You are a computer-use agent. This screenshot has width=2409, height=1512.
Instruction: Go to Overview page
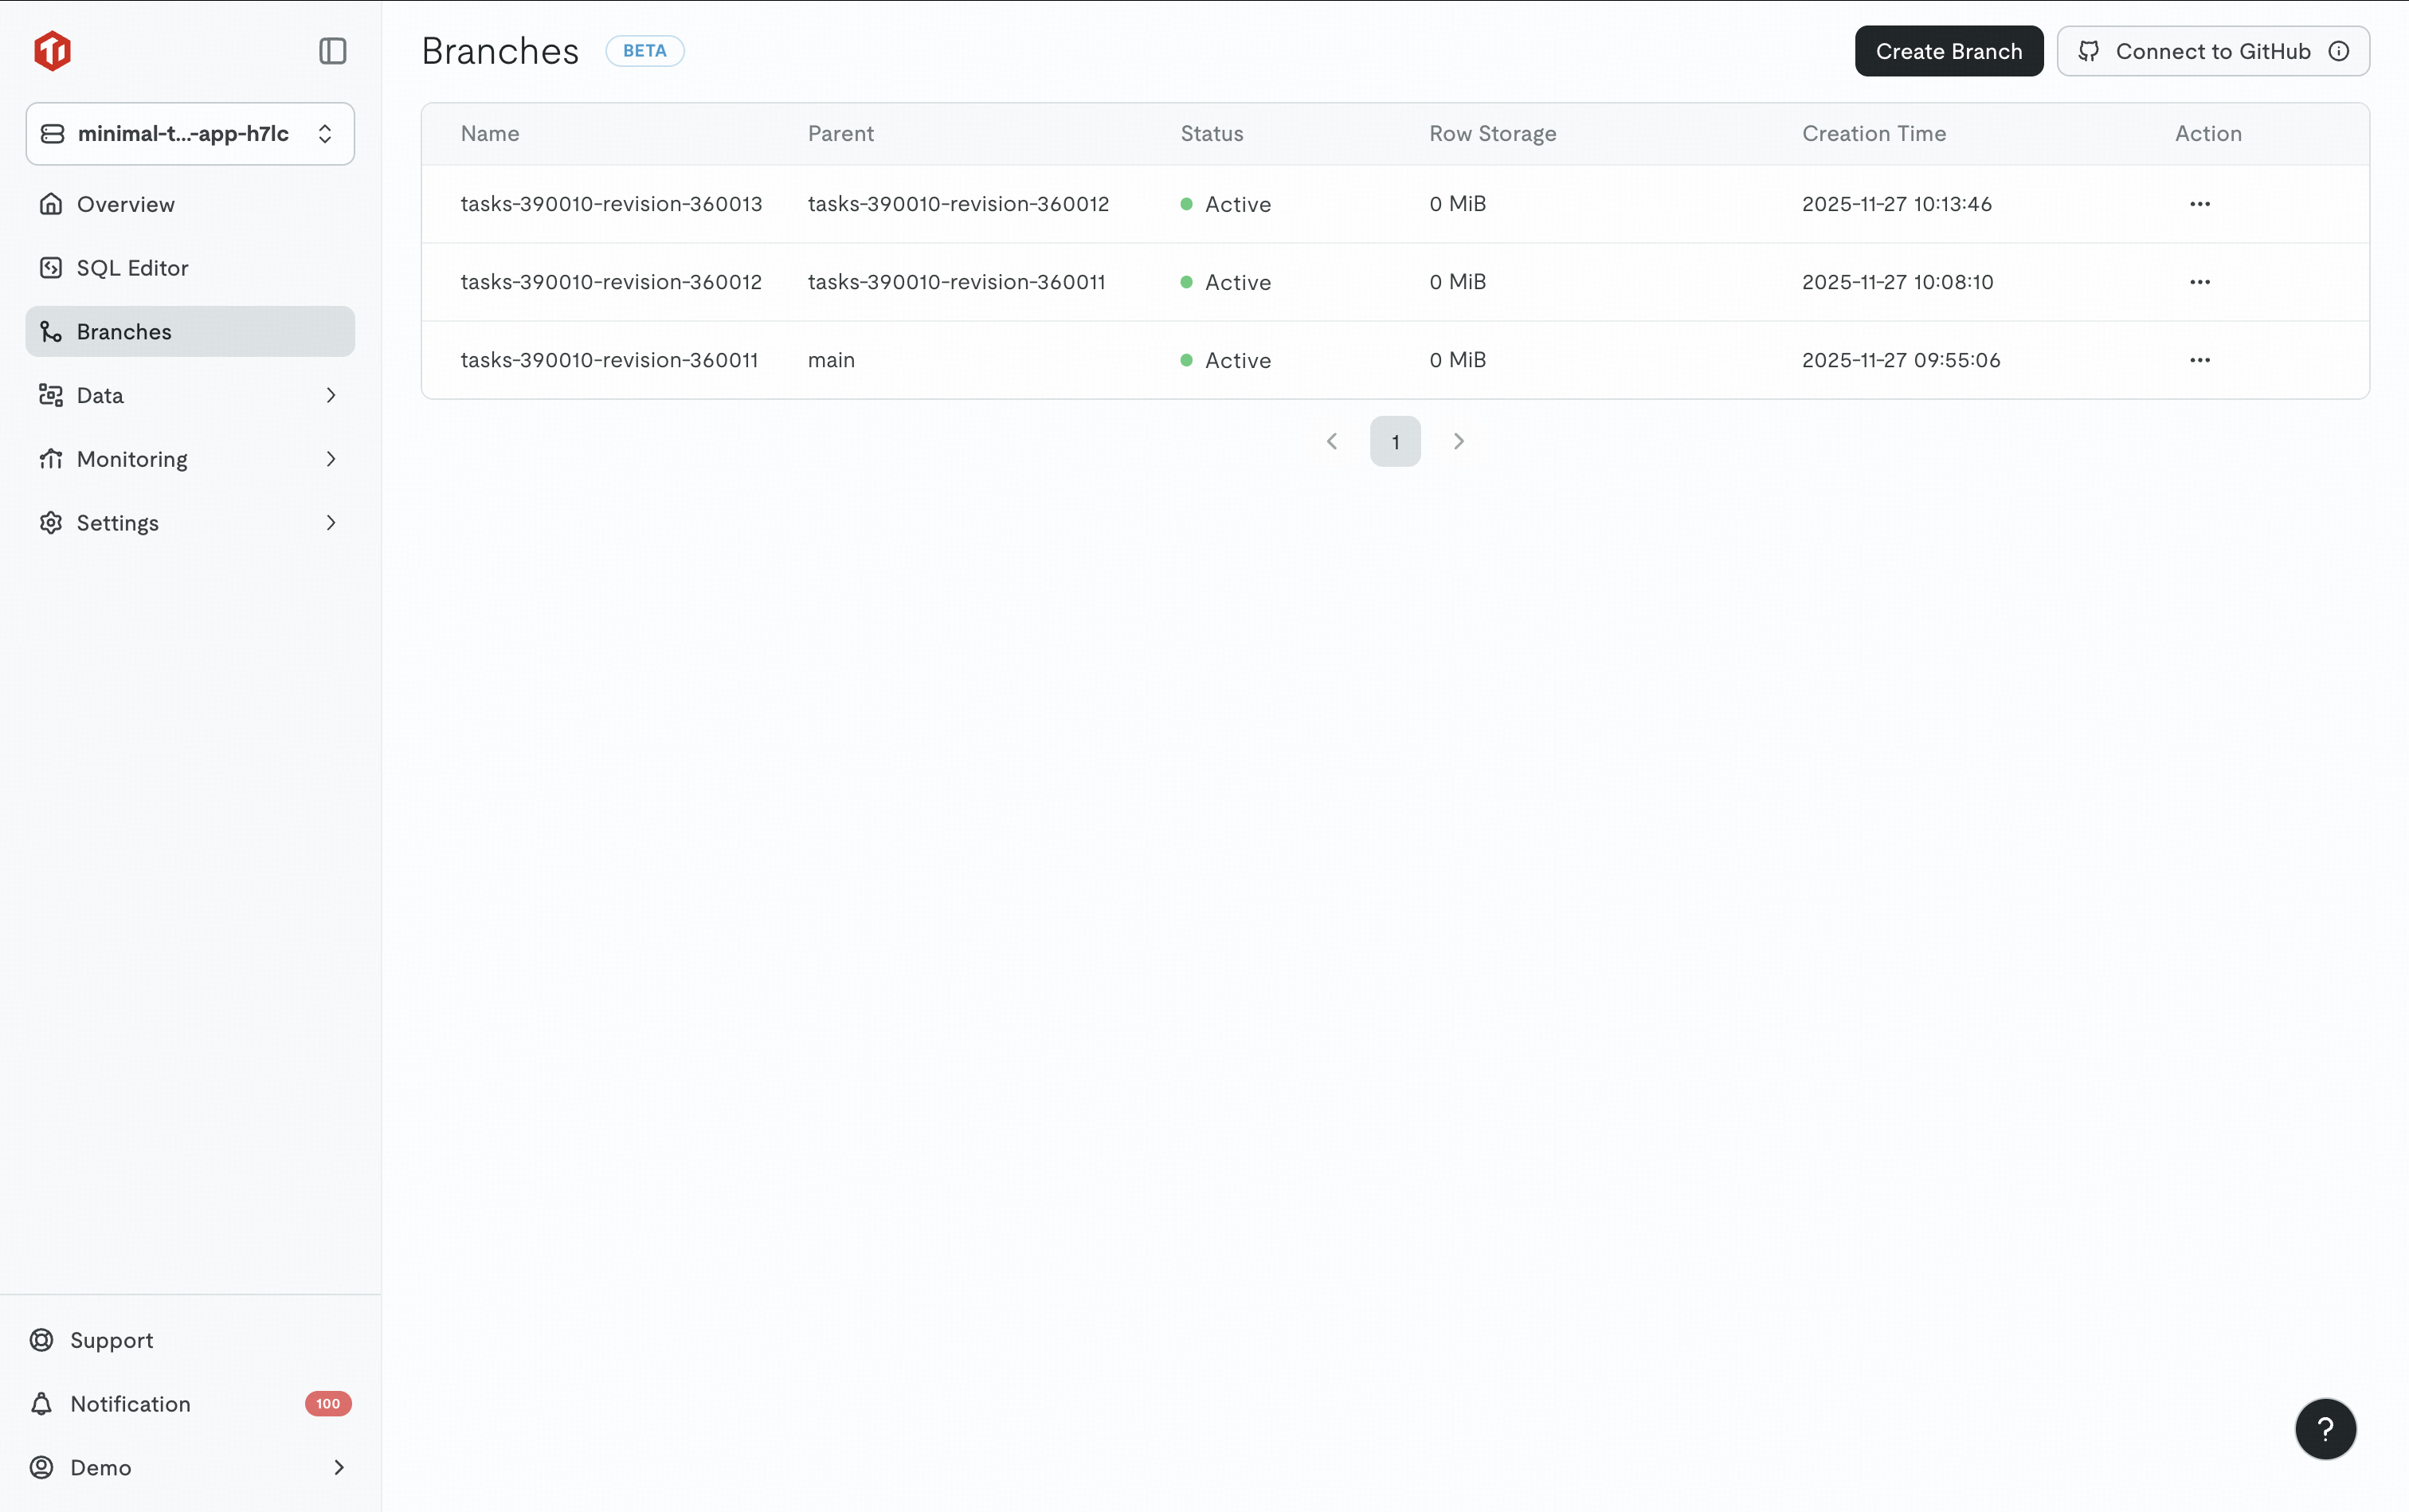coord(126,204)
